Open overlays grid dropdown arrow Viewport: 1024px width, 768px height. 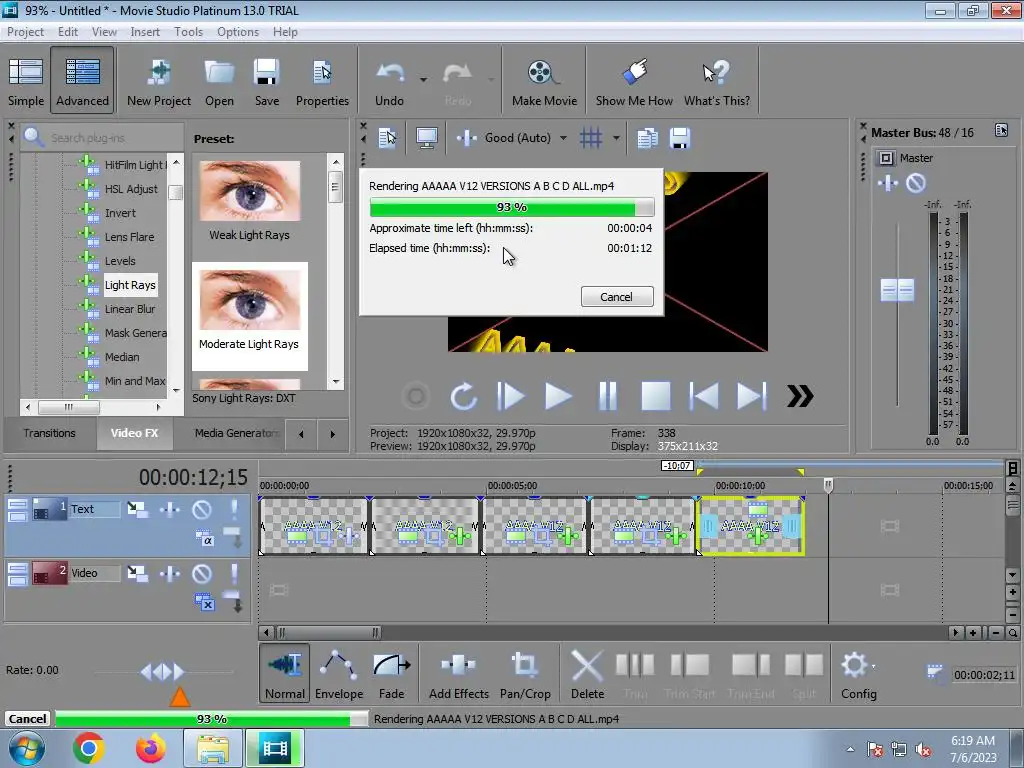click(616, 138)
